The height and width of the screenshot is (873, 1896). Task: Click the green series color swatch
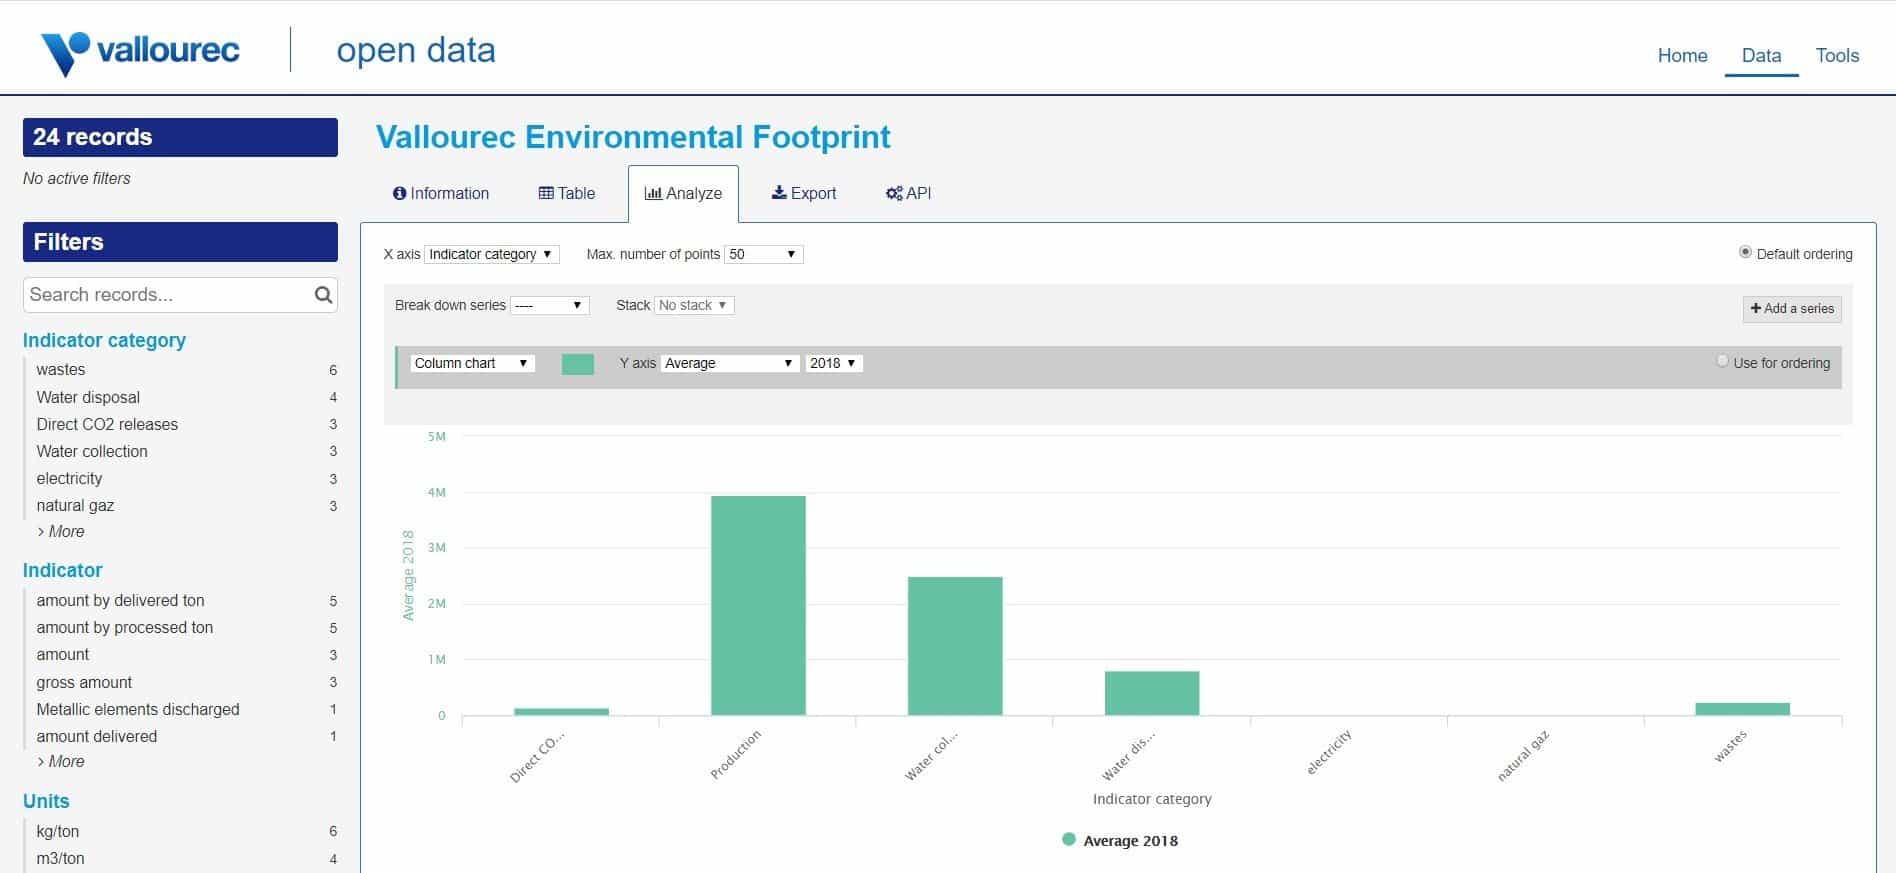click(x=578, y=364)
